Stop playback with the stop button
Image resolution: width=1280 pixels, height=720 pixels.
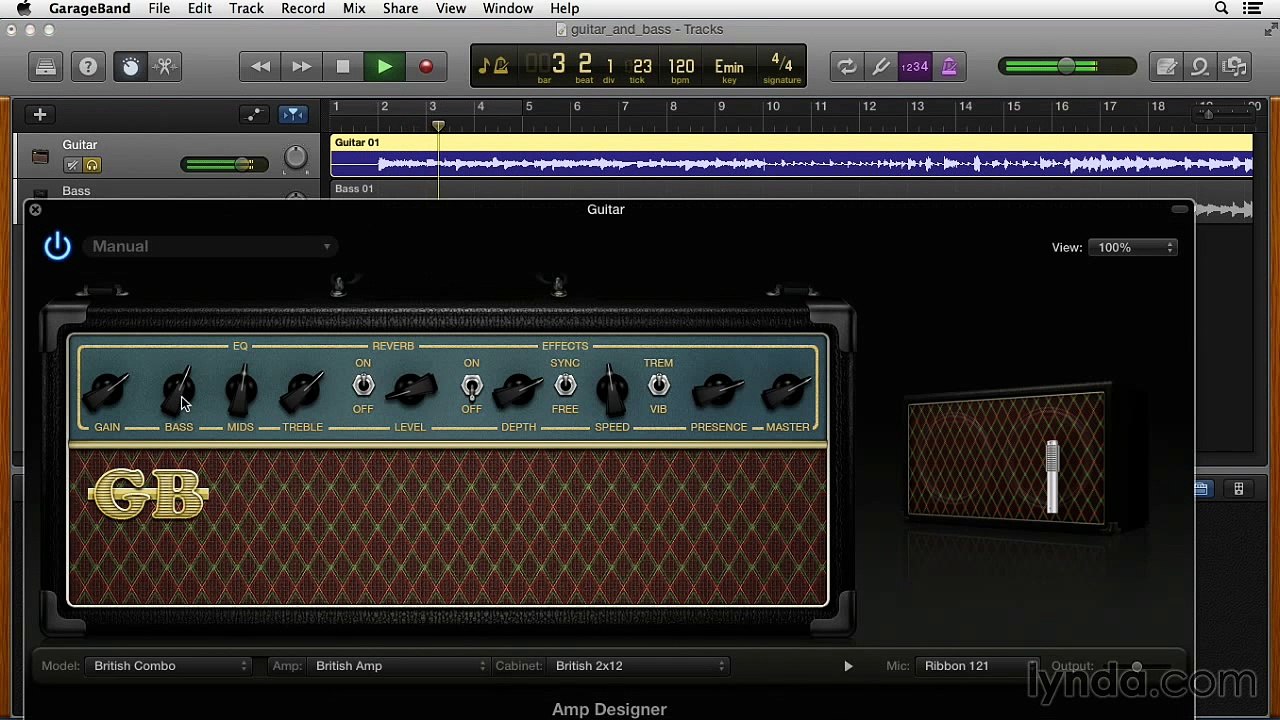pos(343,67)
